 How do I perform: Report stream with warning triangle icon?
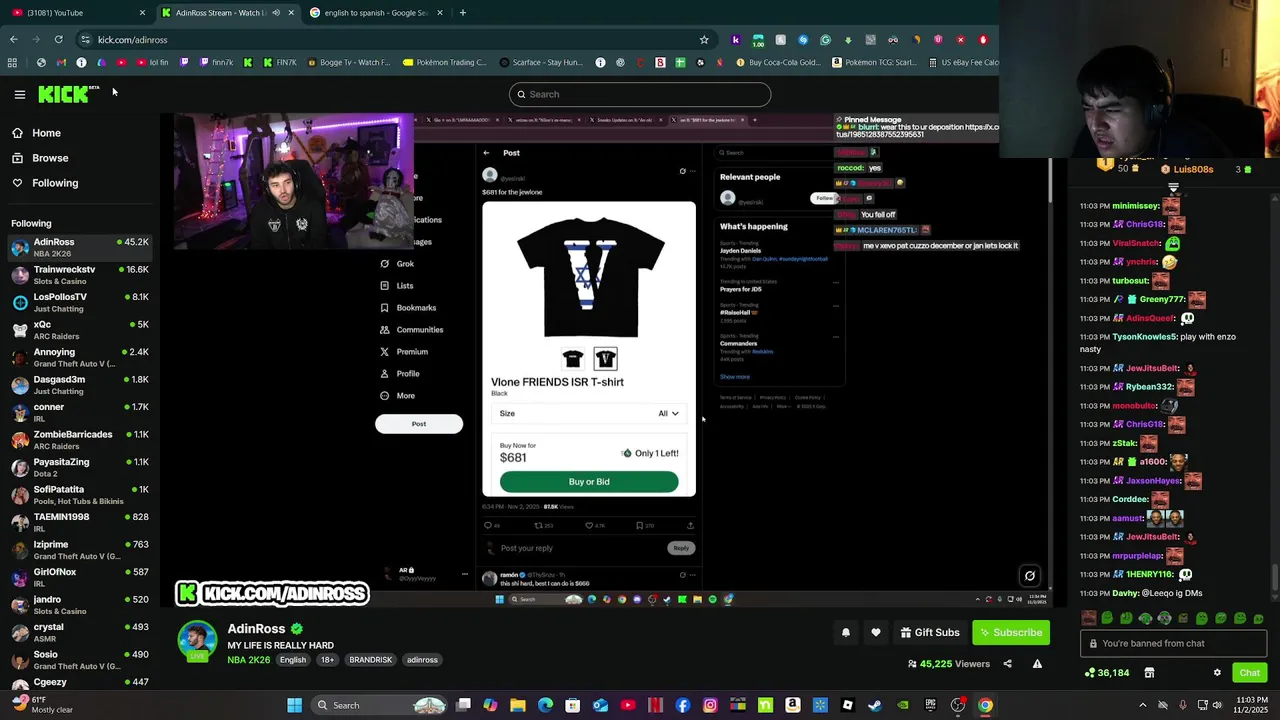pos(1037,664)
